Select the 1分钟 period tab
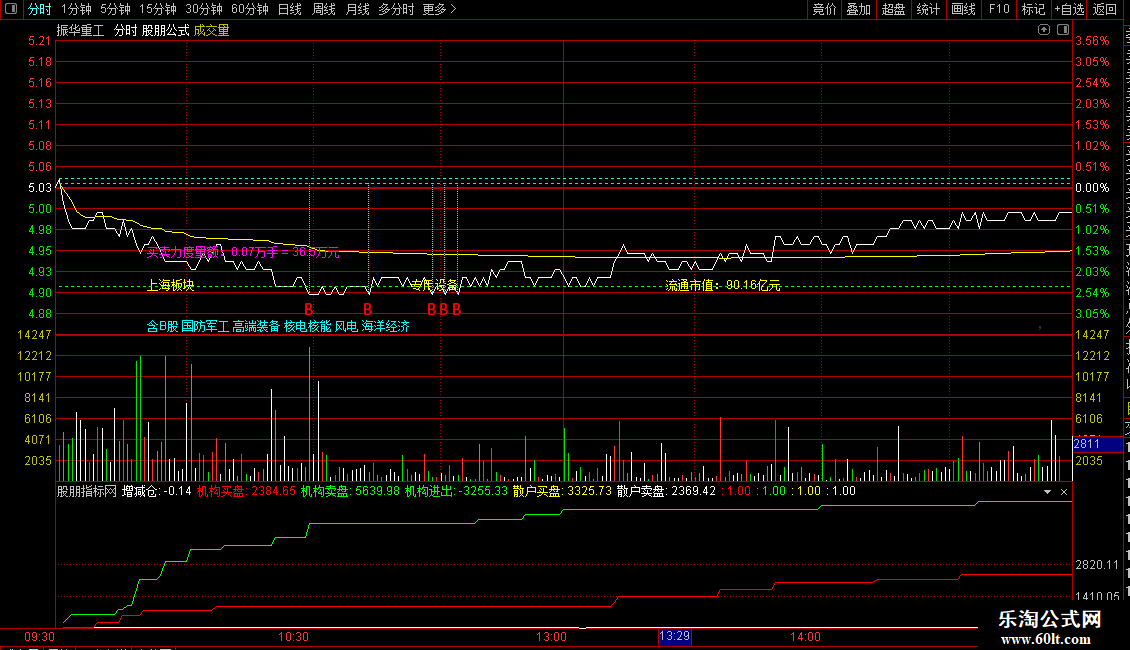 click(x=76, y=9)
